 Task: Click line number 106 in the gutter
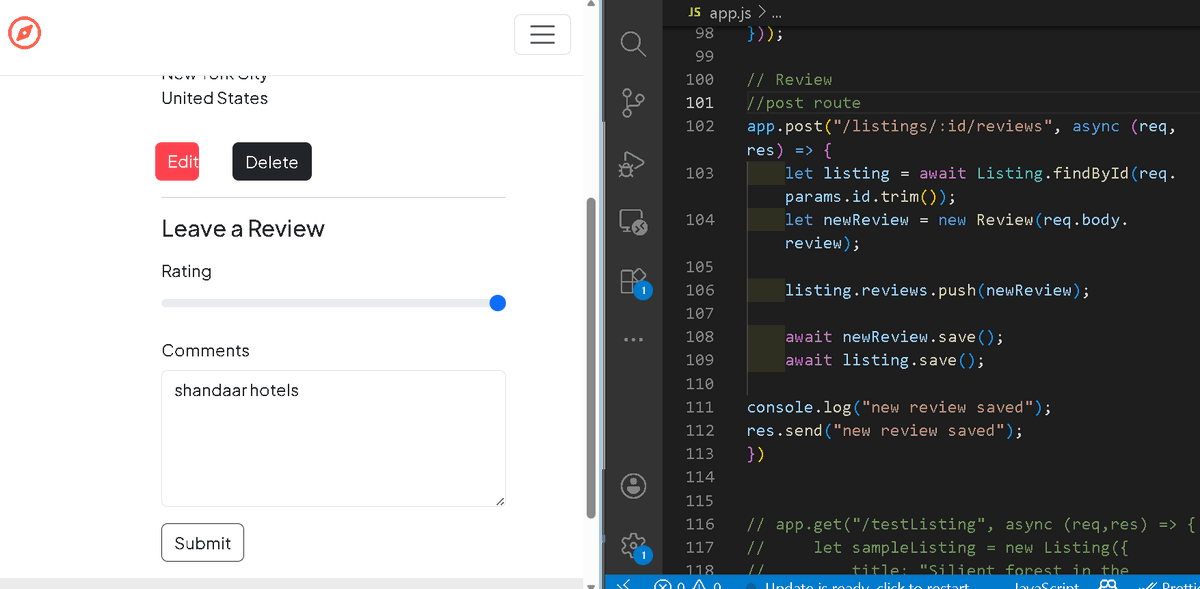[700, 290]
